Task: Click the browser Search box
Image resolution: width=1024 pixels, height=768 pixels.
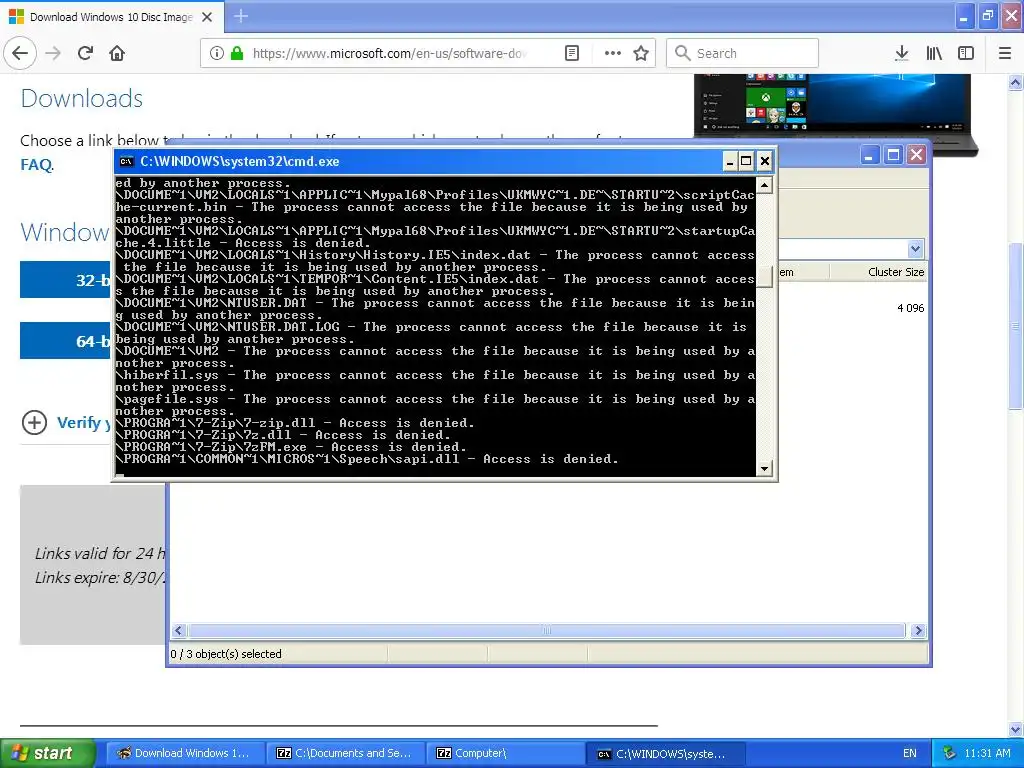Action: (743, 53)
